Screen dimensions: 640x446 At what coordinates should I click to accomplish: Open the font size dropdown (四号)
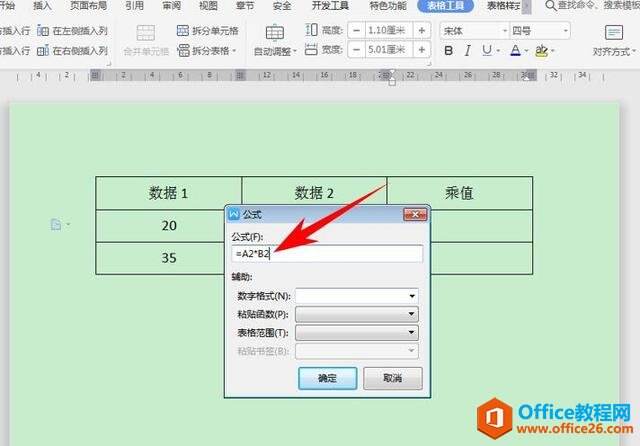pos(566,31)
